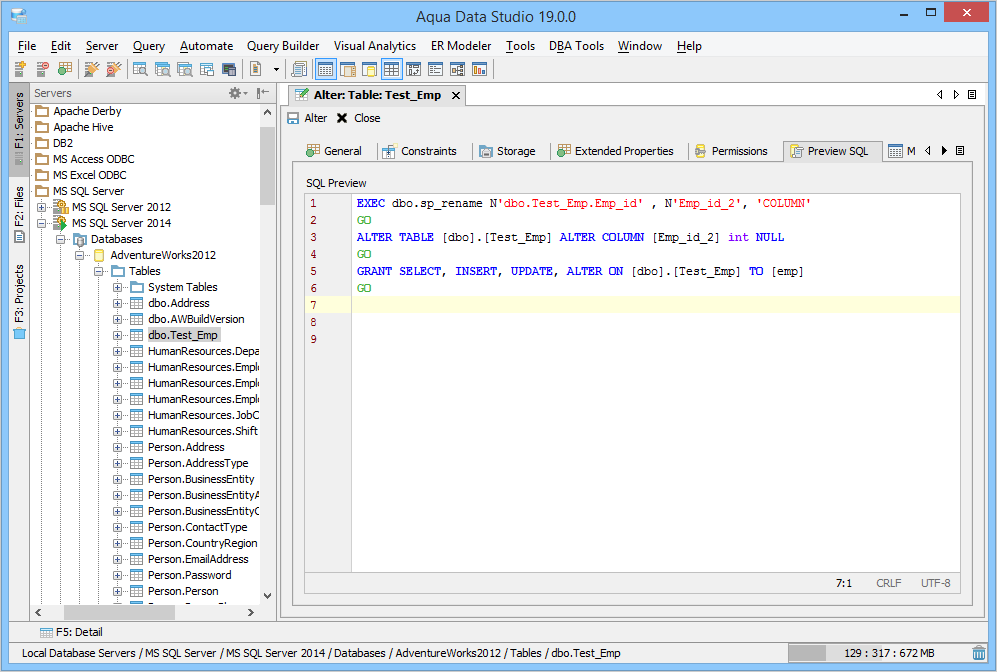Click the Close button under tab title
997x672 pixels.
358,118
